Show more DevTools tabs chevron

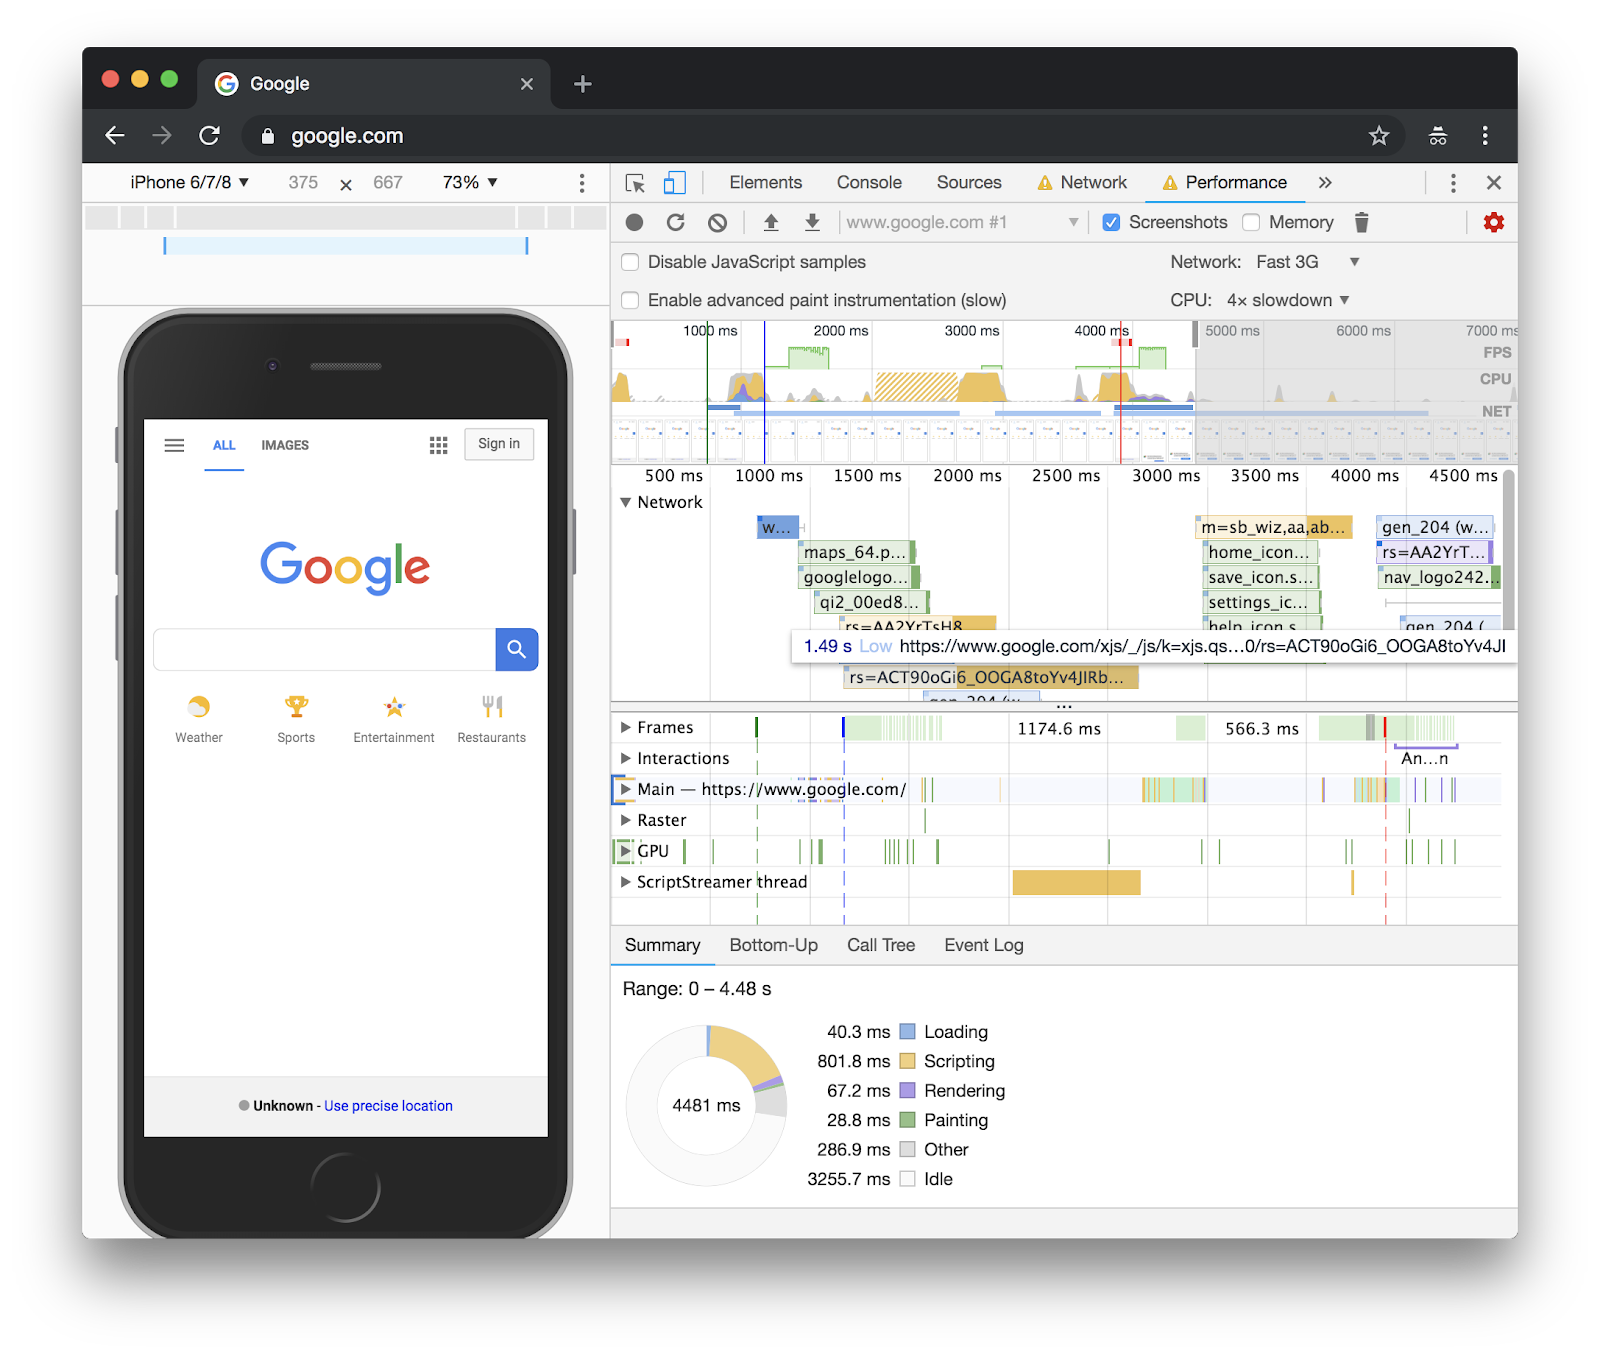tap(1325, 183)
